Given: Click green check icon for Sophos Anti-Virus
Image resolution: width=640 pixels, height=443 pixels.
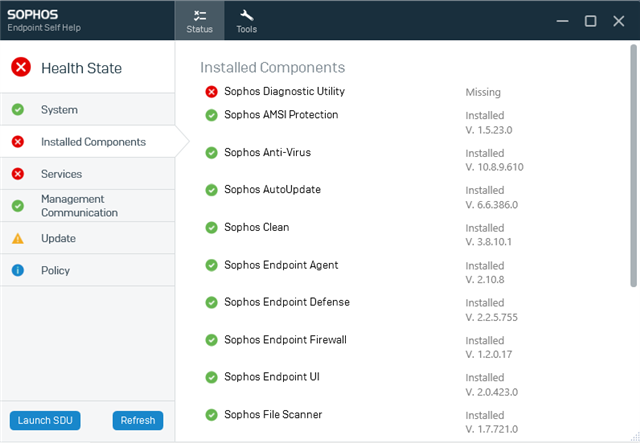Looking at the screenshot, I should pos(211,153).
